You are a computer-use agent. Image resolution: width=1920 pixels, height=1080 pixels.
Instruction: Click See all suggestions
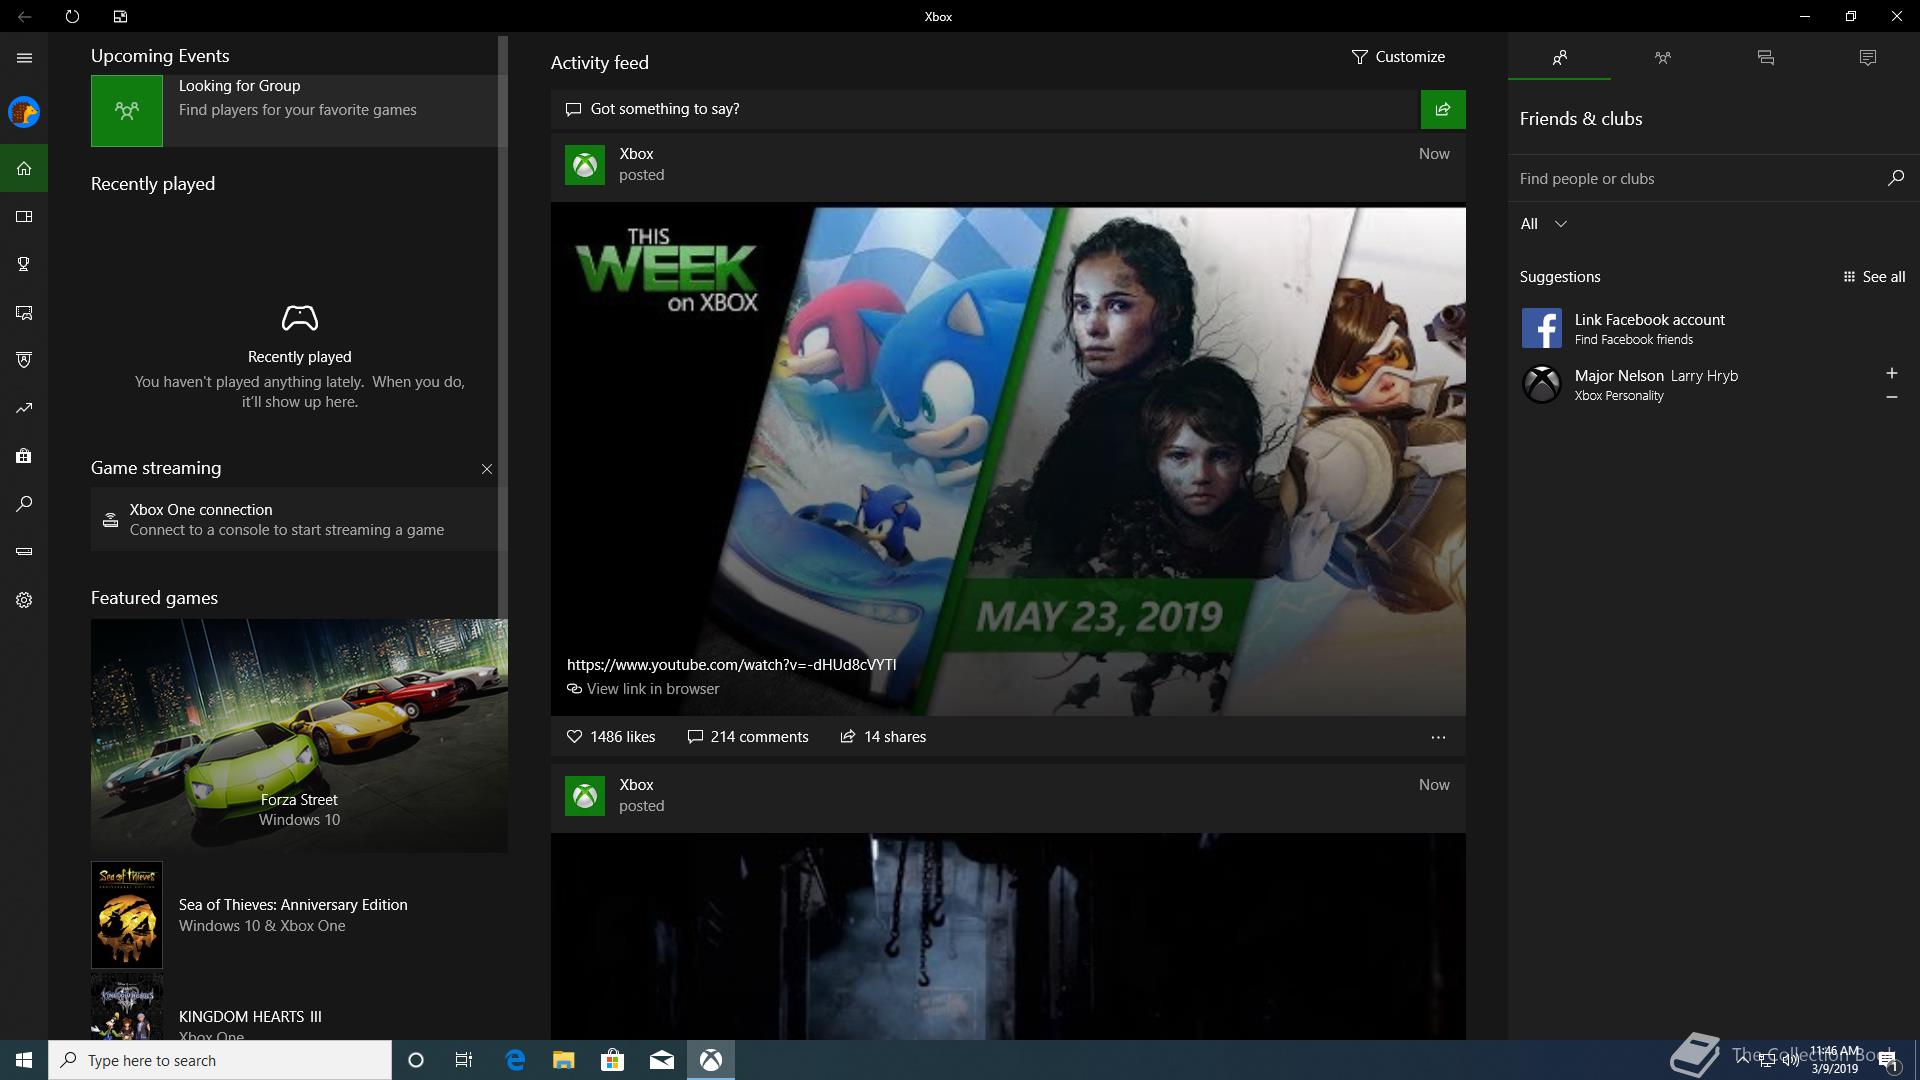tap(1874, 277)
